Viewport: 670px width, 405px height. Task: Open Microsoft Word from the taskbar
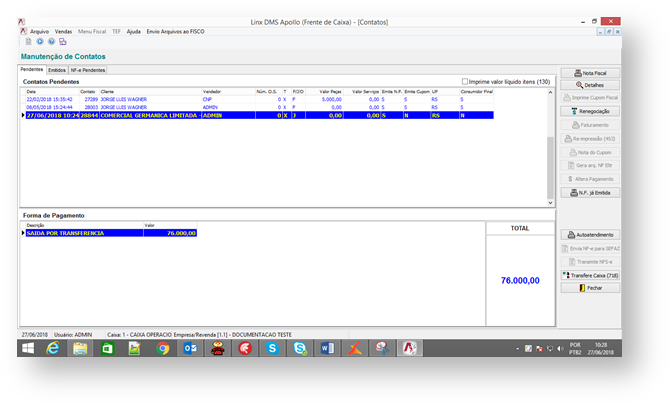327,349
